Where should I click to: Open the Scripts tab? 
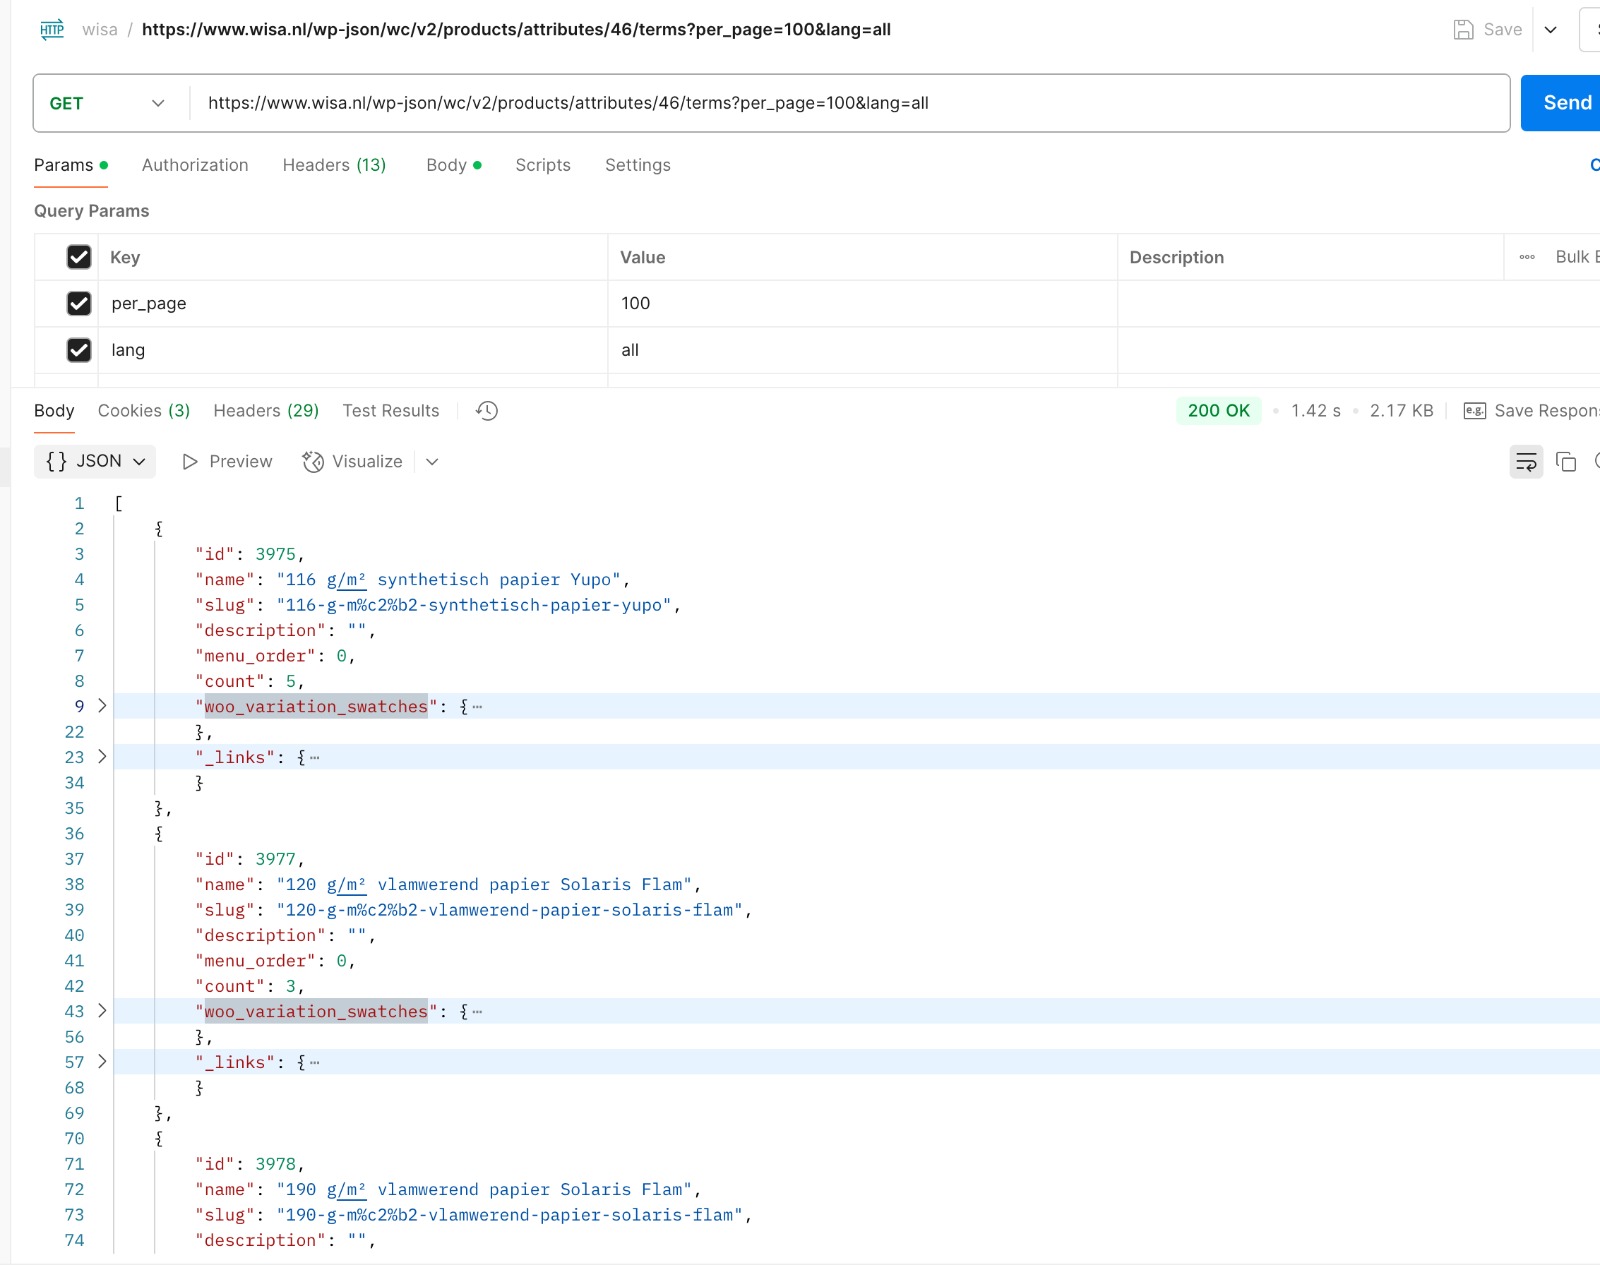click(543, 165)
